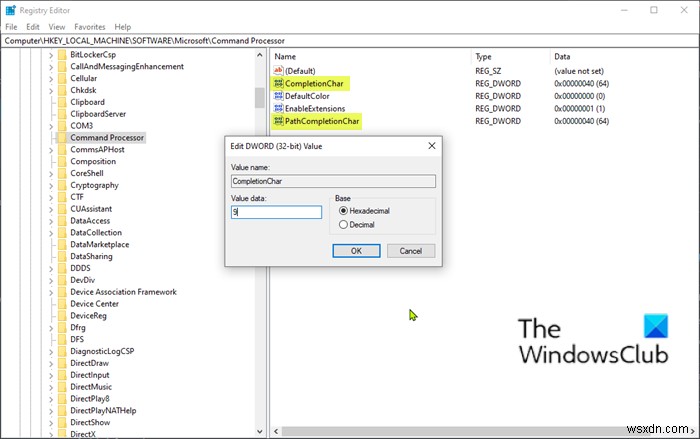Click the DataAccess folder icon
700x439 pixels.
point(62,221)
